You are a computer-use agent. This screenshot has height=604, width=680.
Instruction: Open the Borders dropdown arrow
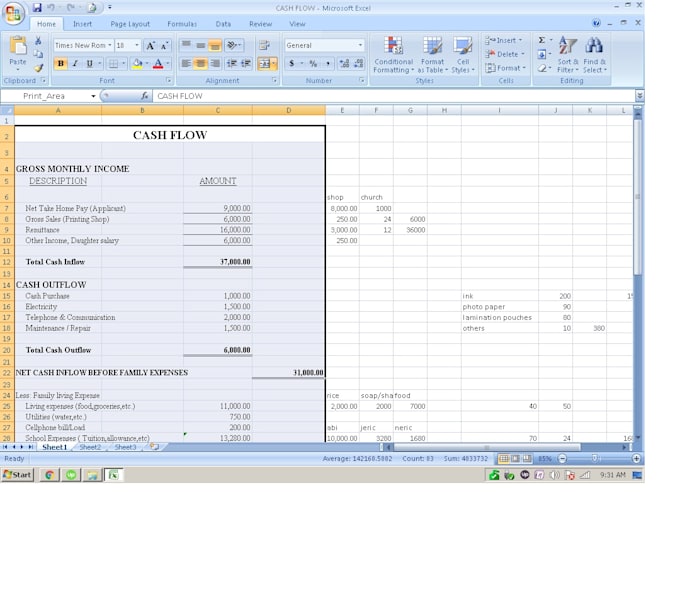pos(123,64)
